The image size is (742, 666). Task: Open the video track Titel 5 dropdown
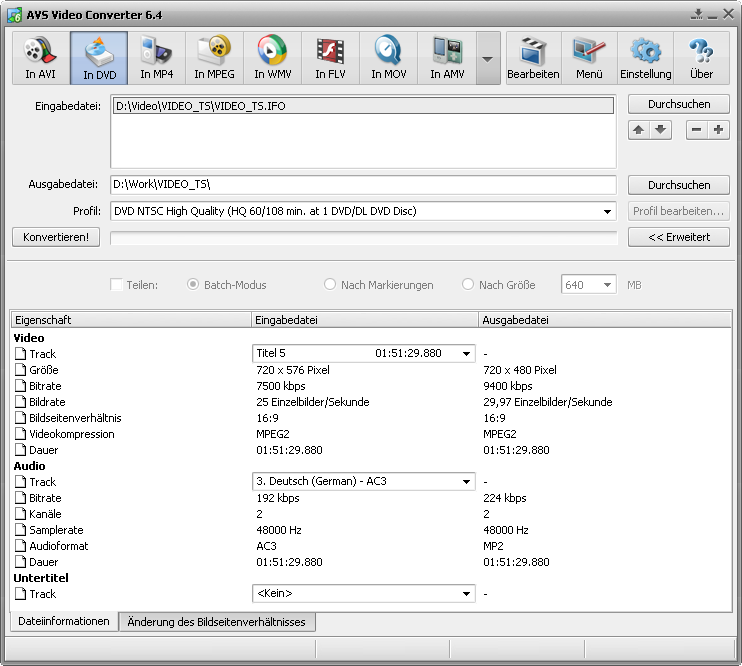(466, 353)
